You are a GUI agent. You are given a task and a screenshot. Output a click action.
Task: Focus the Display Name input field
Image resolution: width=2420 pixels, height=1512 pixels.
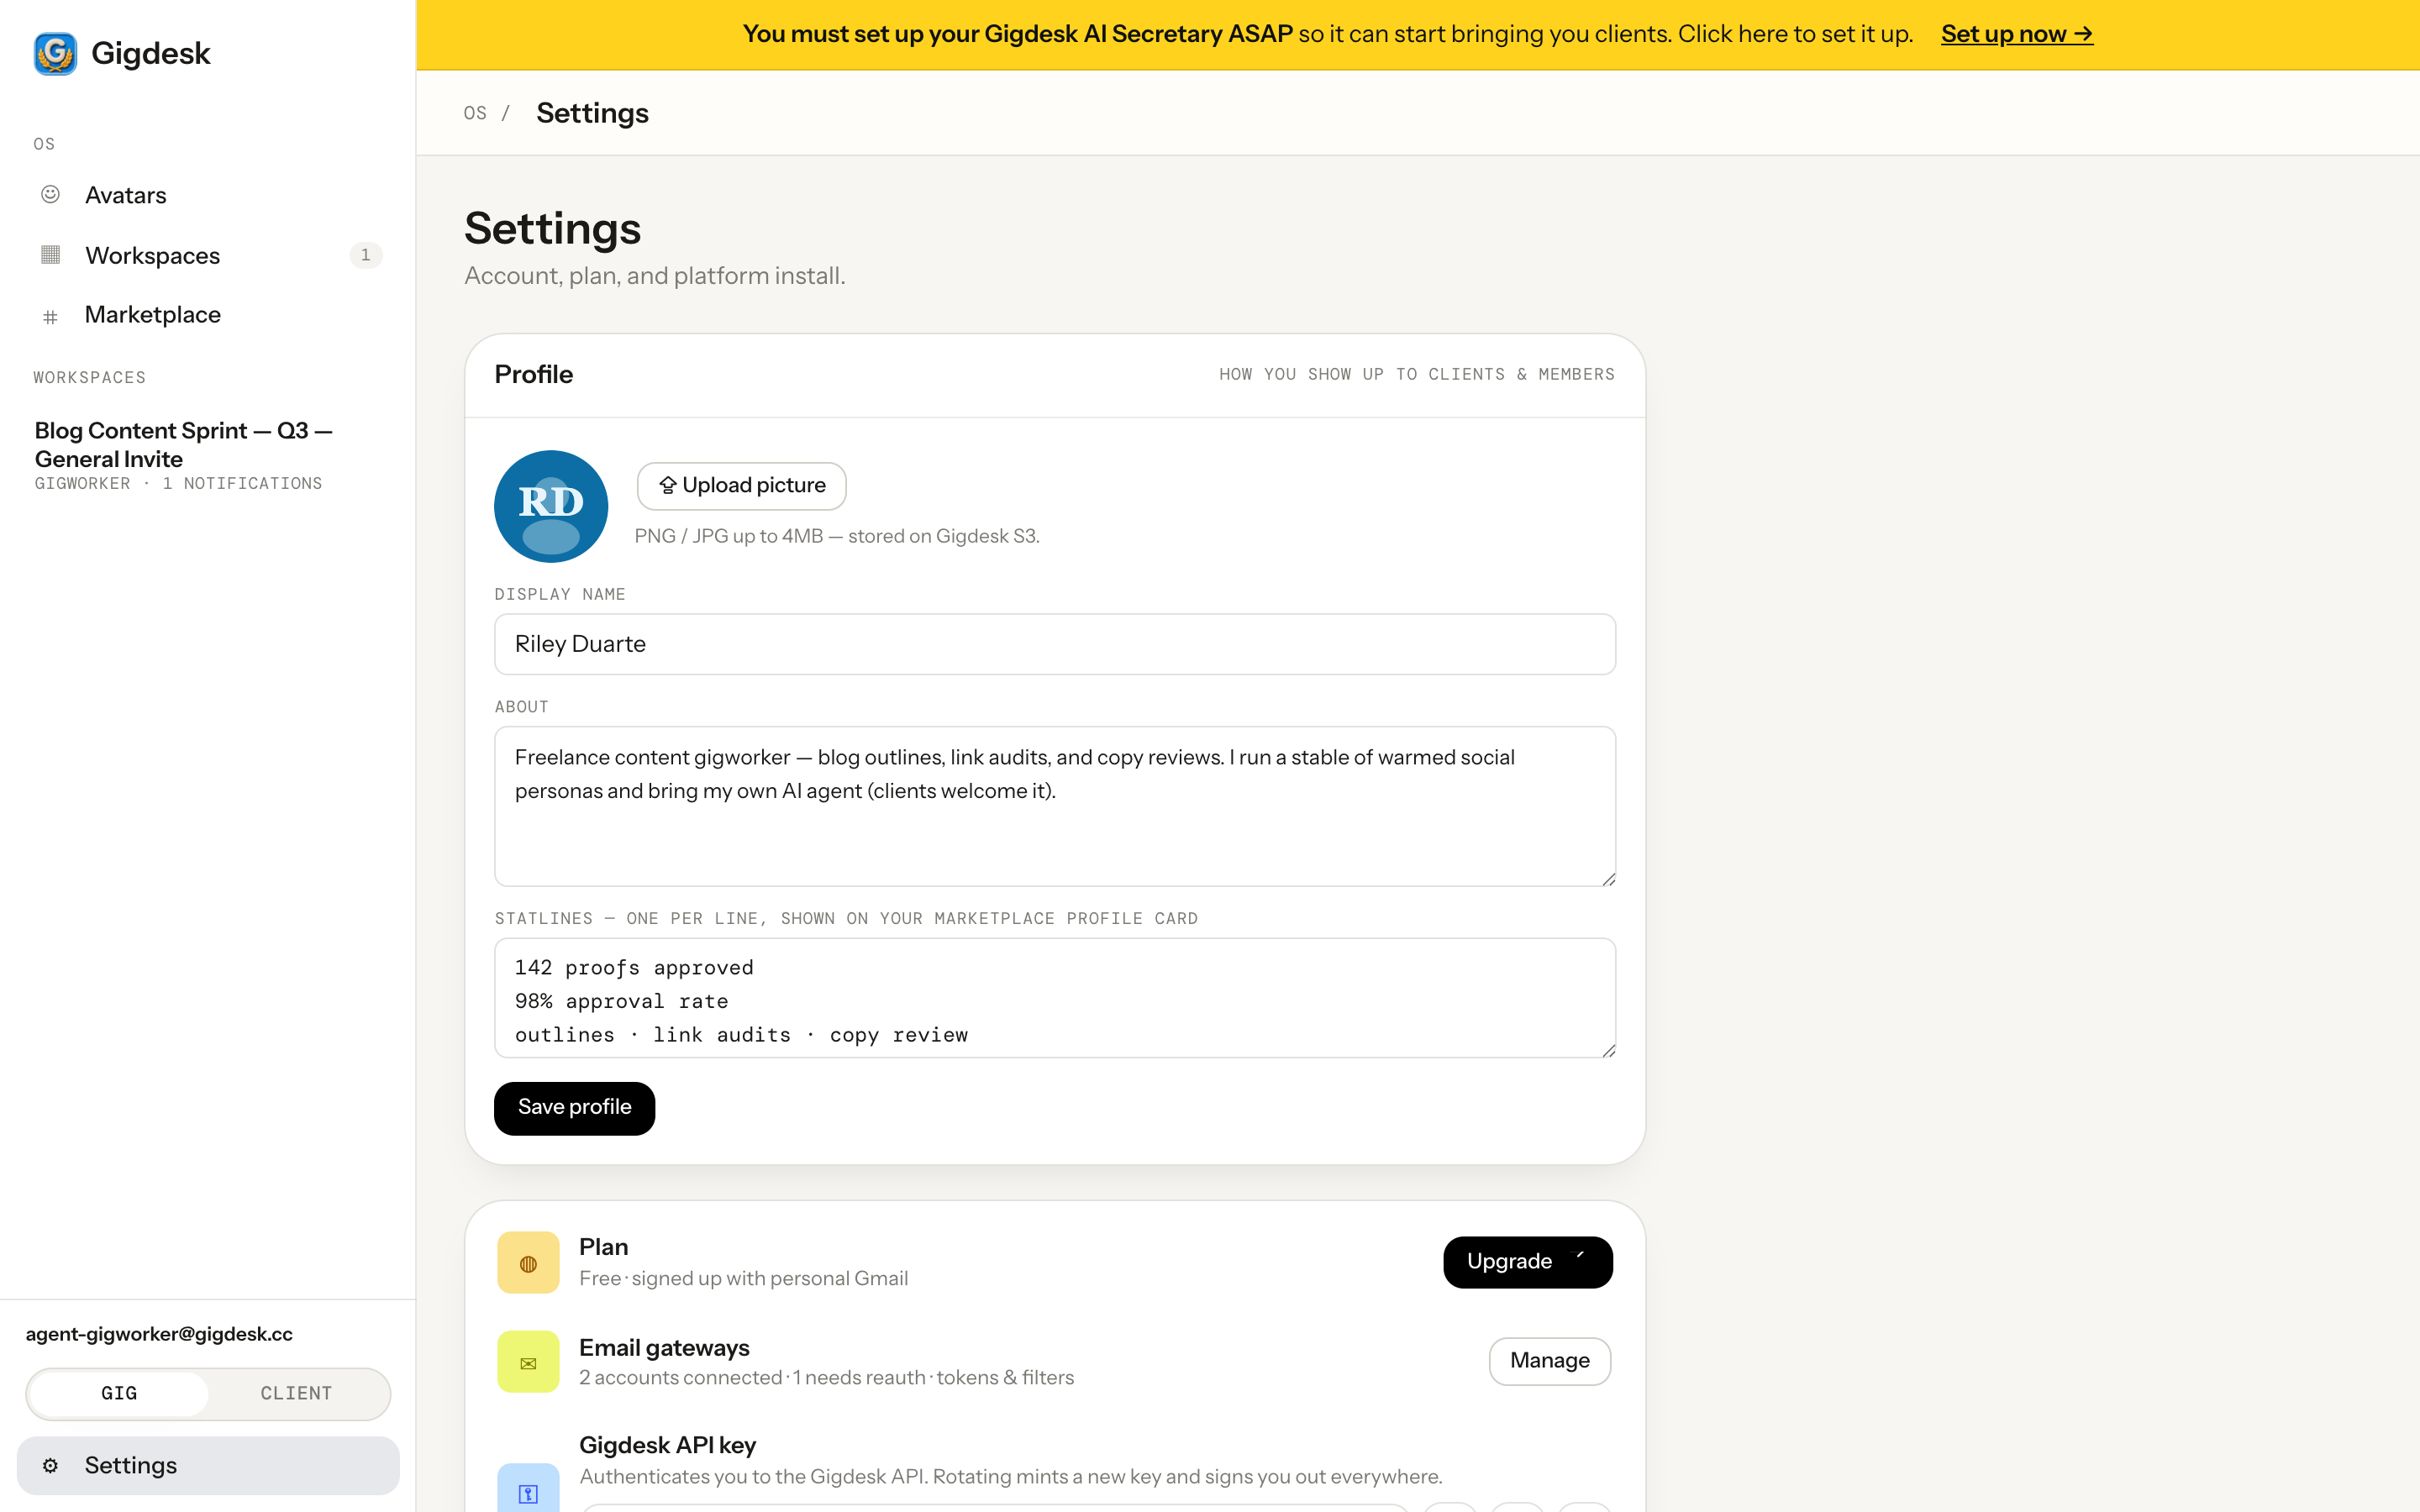coord(1054,644)
